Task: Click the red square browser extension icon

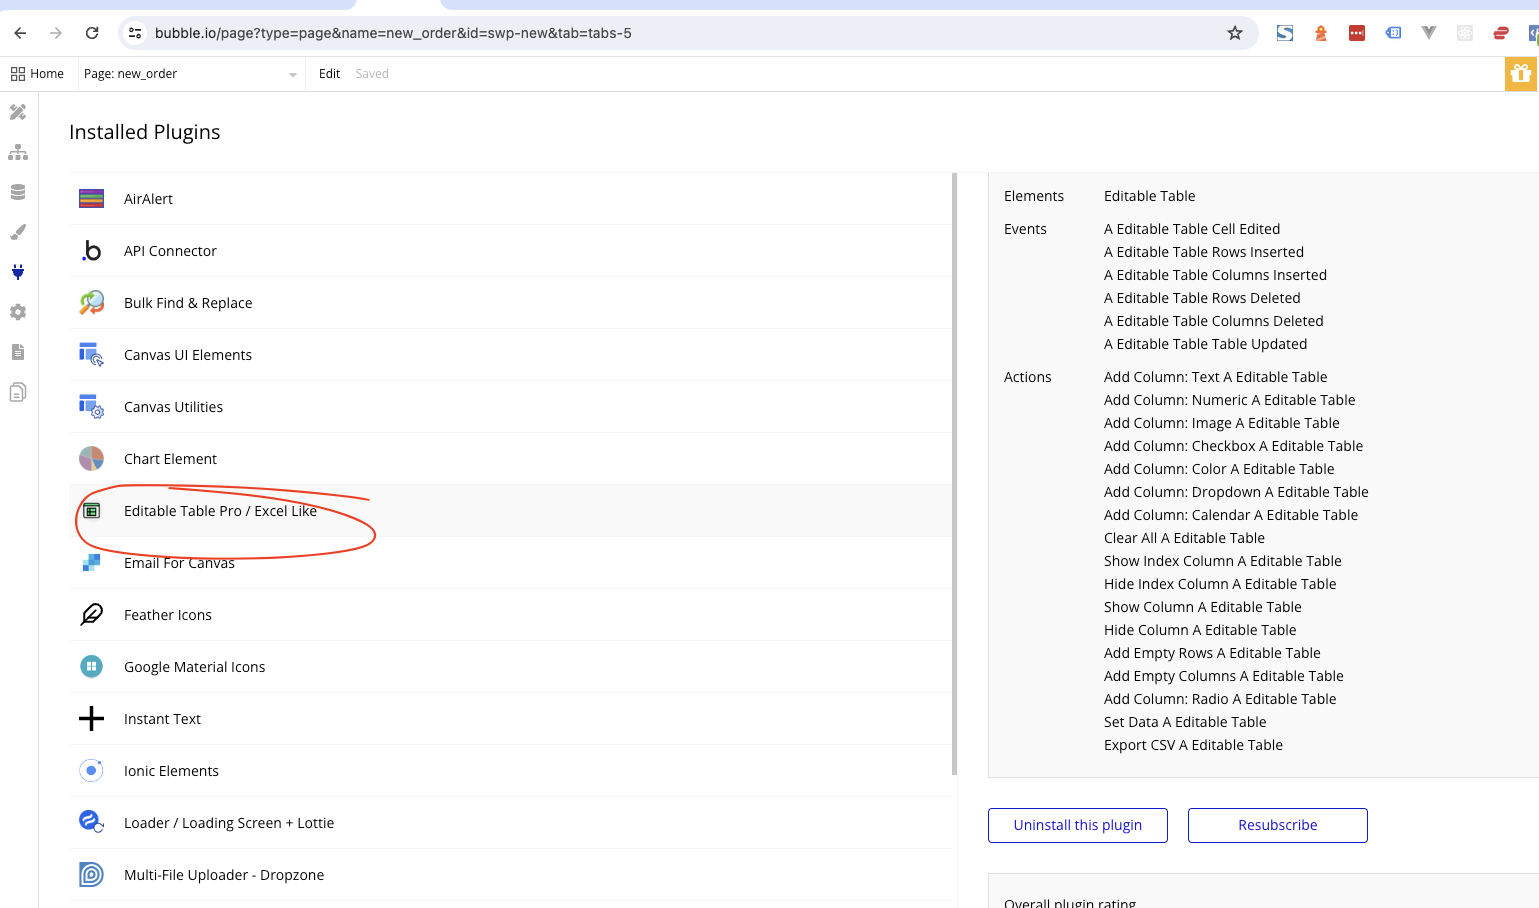Action: 1357,33
